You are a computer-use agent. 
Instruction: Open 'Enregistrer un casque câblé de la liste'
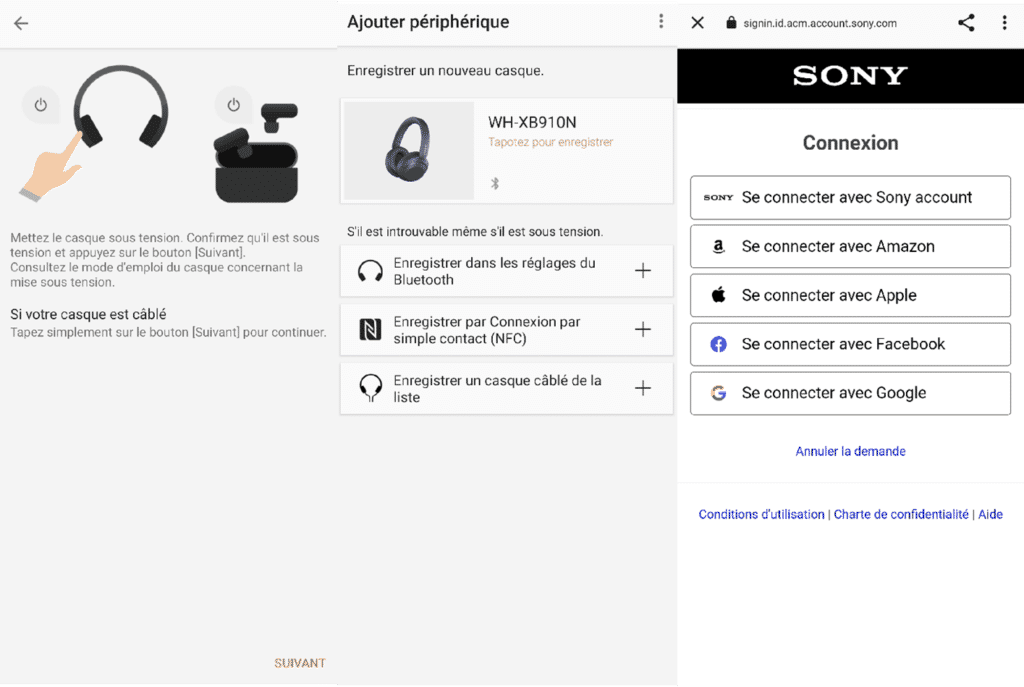tap(507, 389)
